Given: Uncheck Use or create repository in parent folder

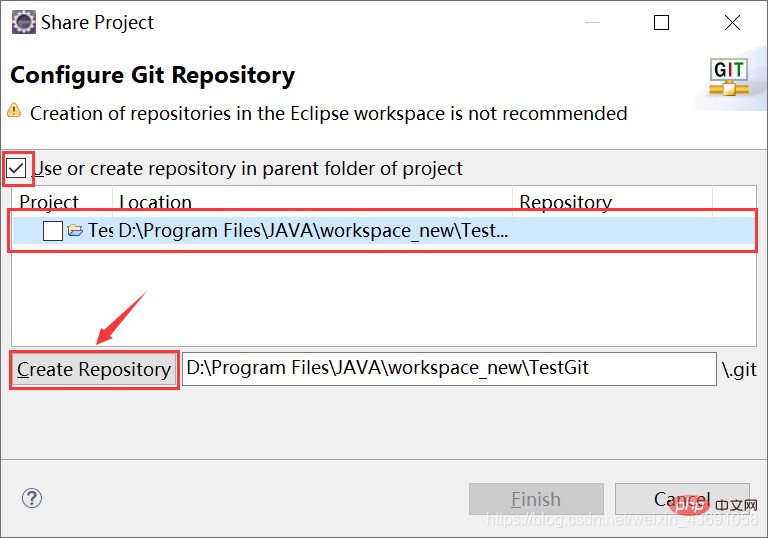Looking at the screenshot, I should click(x=16, y=169).
